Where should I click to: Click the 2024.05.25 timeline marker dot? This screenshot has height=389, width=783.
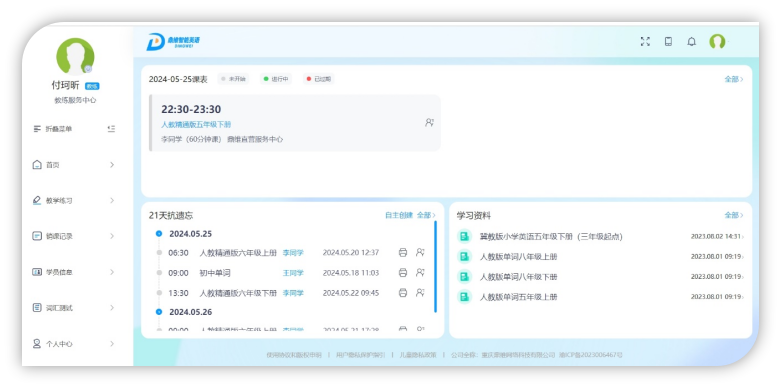[x=159, y=234]
